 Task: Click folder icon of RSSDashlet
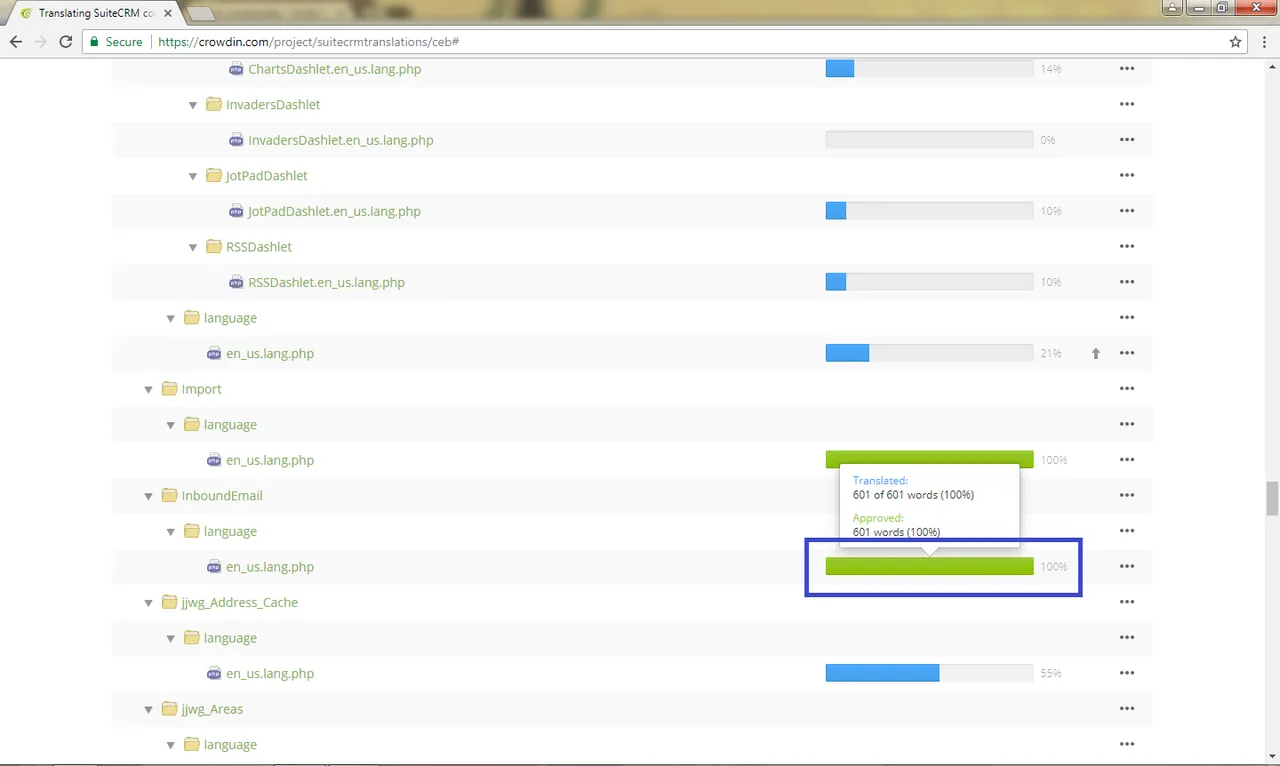tap(214, 246)
